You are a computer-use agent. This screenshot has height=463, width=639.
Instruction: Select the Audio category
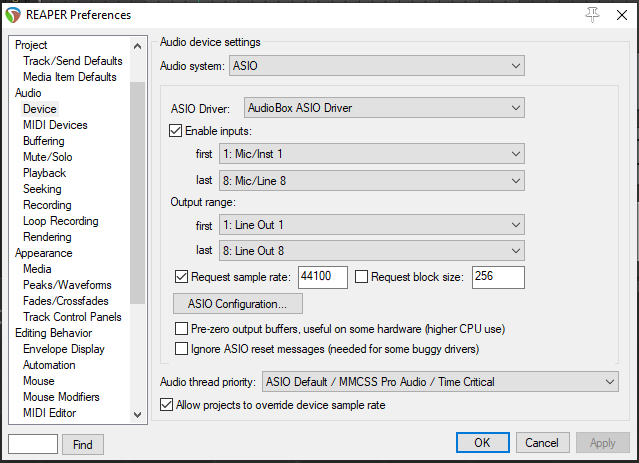(28, 93)
